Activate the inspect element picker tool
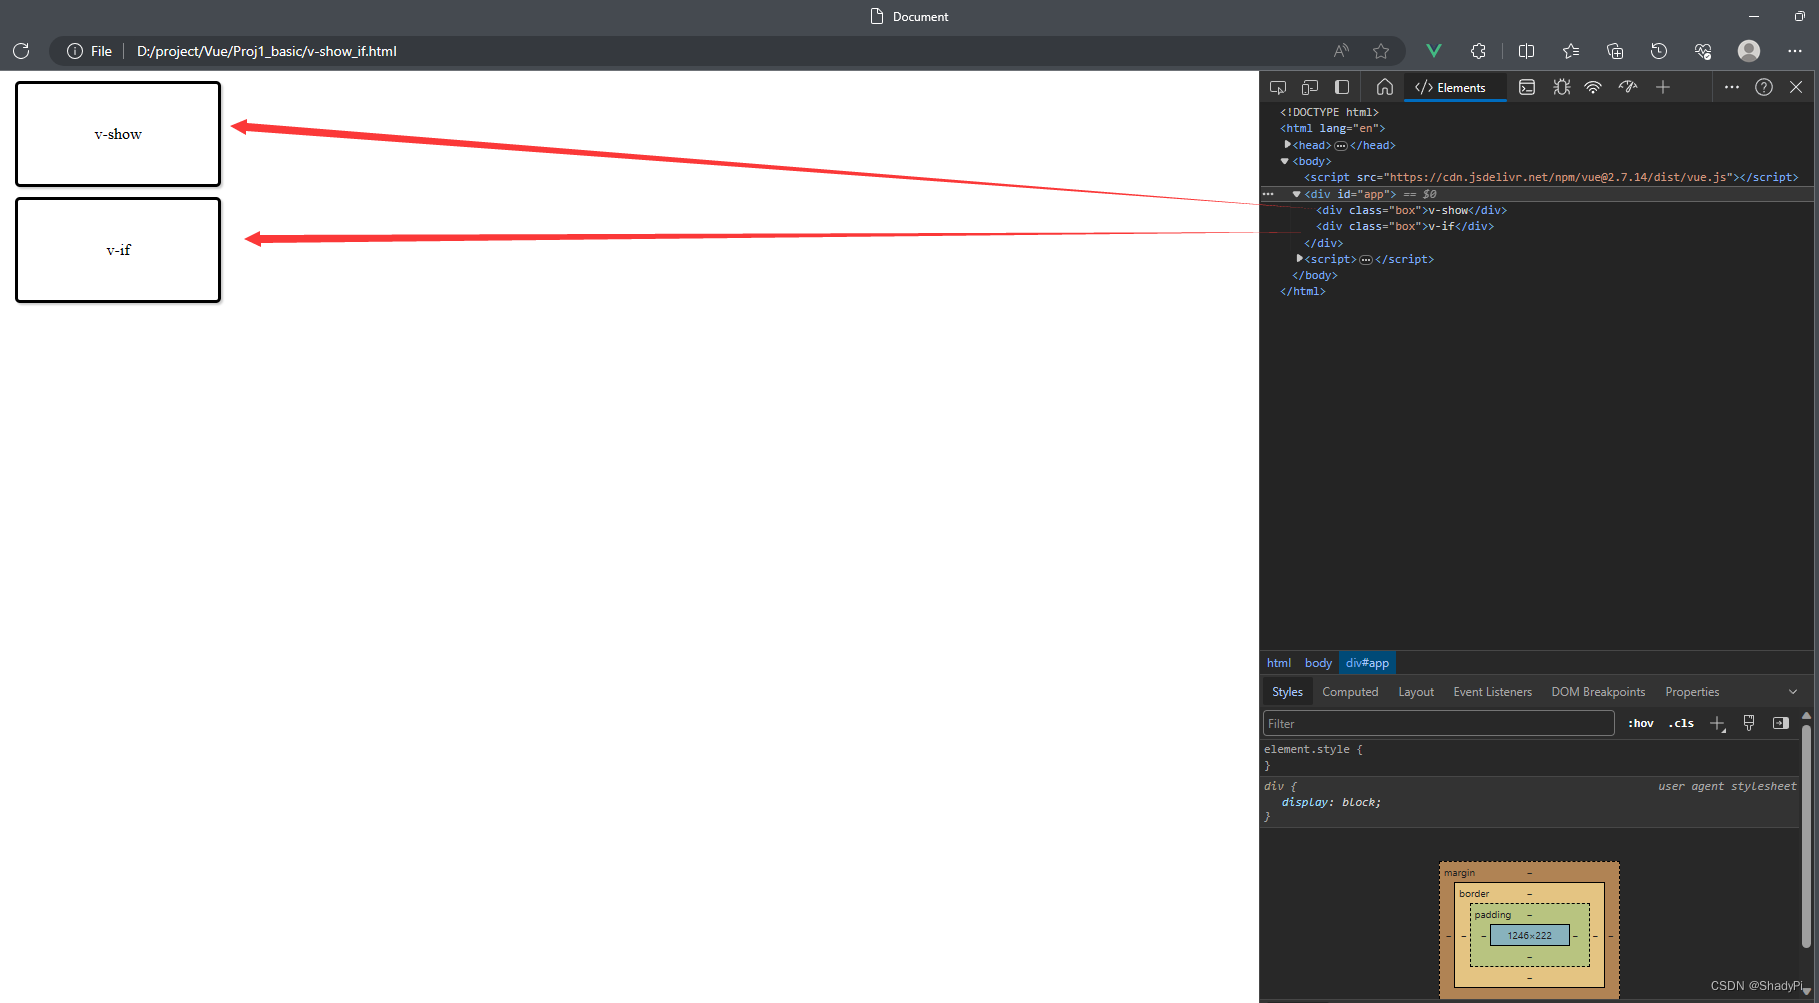Screen dimensions: 1819x1003 click(1278, 87)
